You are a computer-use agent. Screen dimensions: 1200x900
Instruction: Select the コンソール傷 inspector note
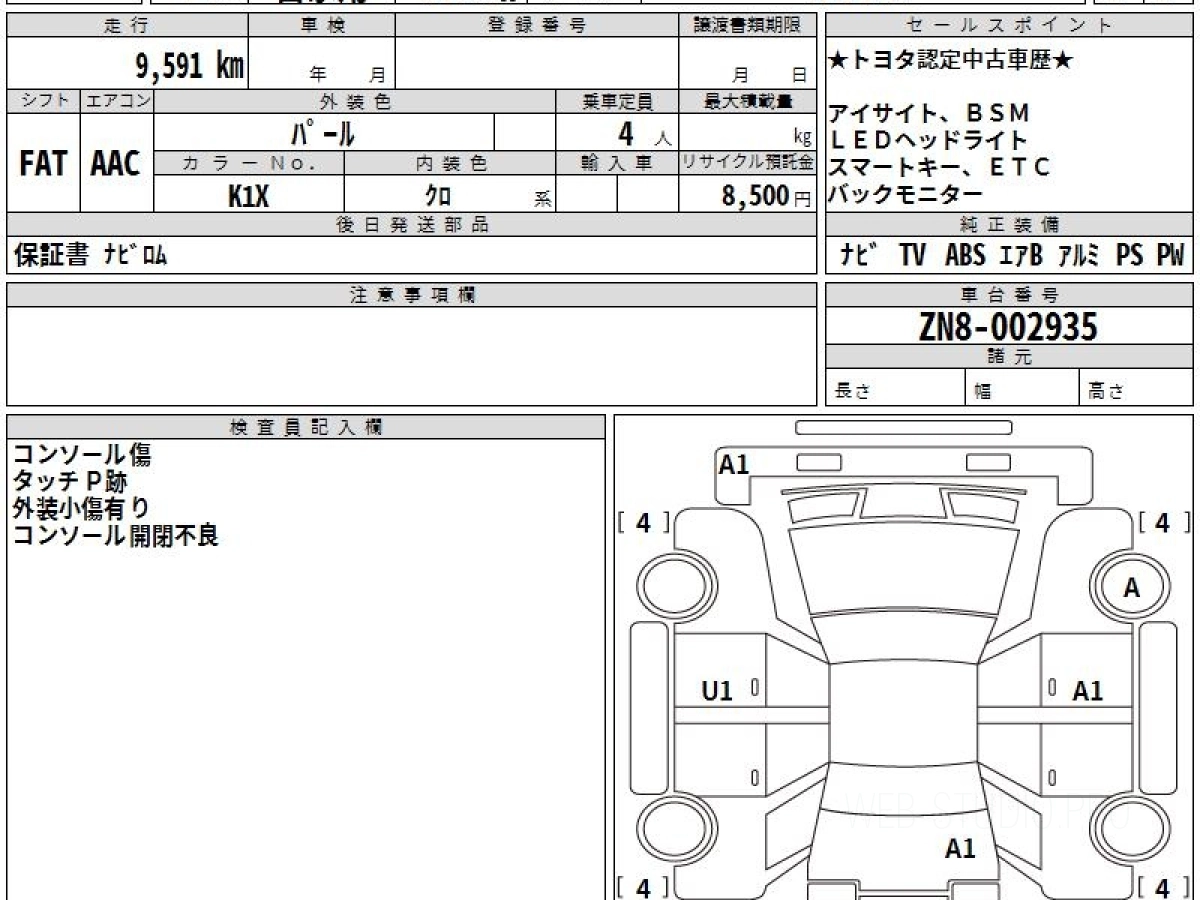click(82, 456)
